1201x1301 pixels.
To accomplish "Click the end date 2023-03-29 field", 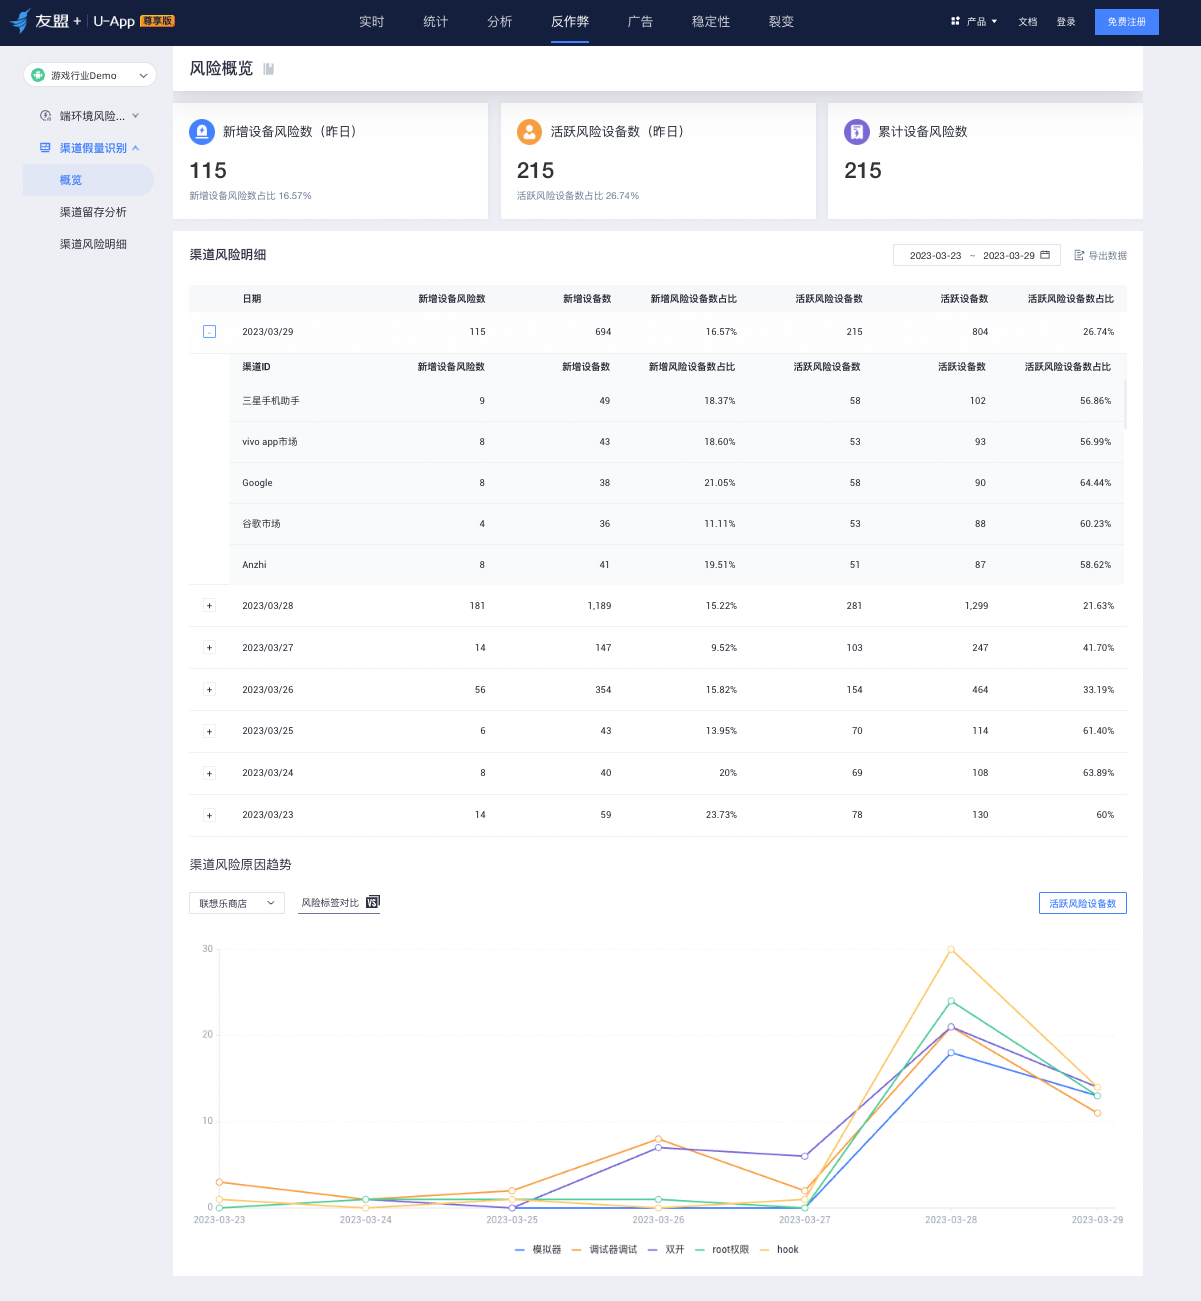I will point(1009,255).
